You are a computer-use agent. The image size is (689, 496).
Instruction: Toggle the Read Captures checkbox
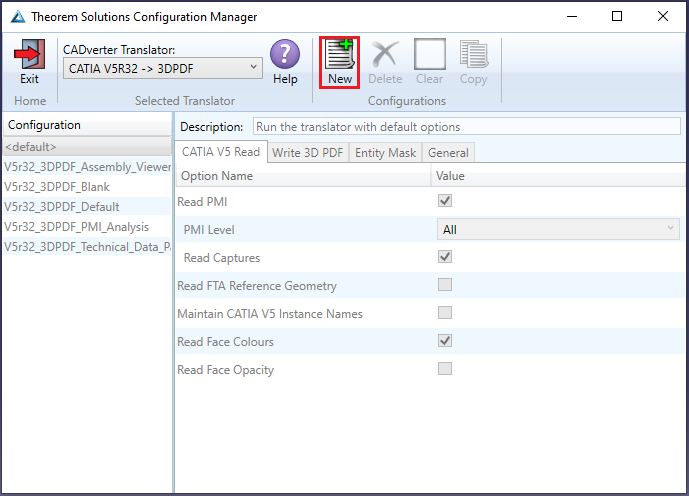(445, 257)
